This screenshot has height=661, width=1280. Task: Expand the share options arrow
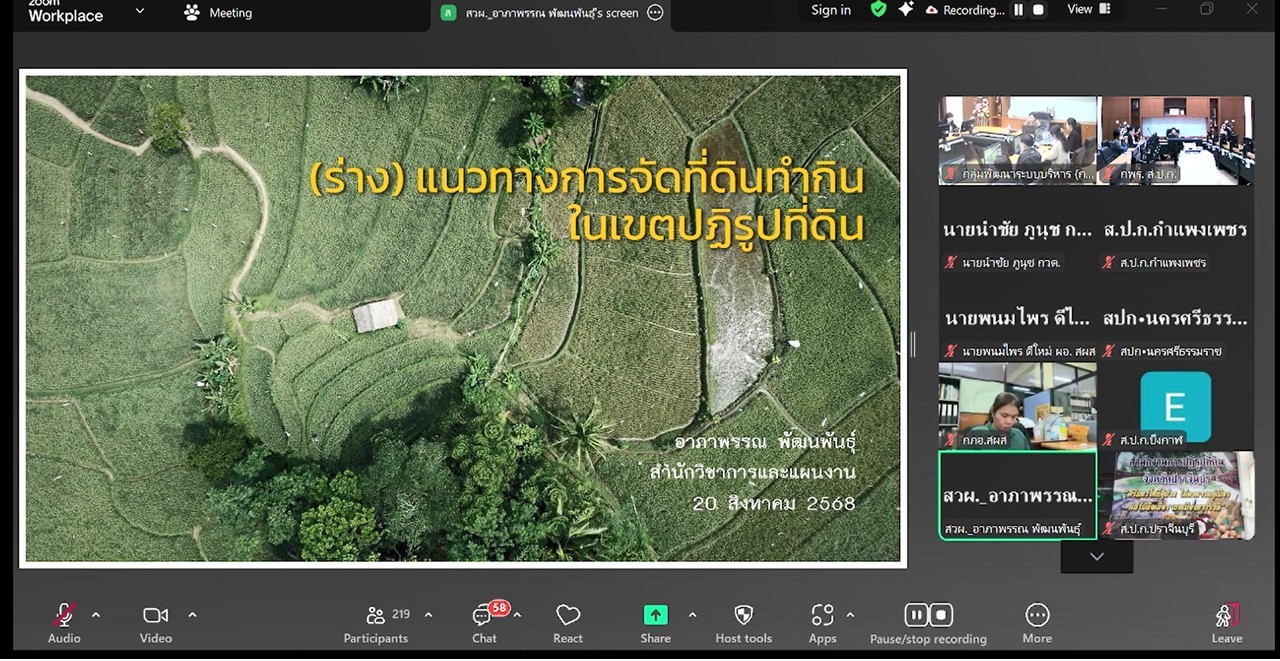pyautogui.click(x=692, y=615)
